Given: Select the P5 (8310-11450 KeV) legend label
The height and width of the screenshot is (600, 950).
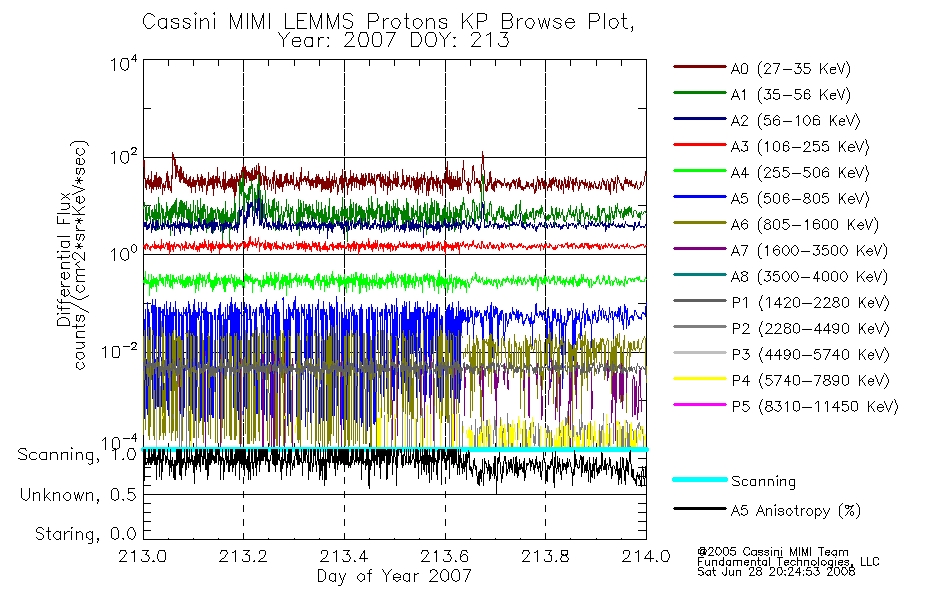Looking at the screenshot, I should 815,406.
